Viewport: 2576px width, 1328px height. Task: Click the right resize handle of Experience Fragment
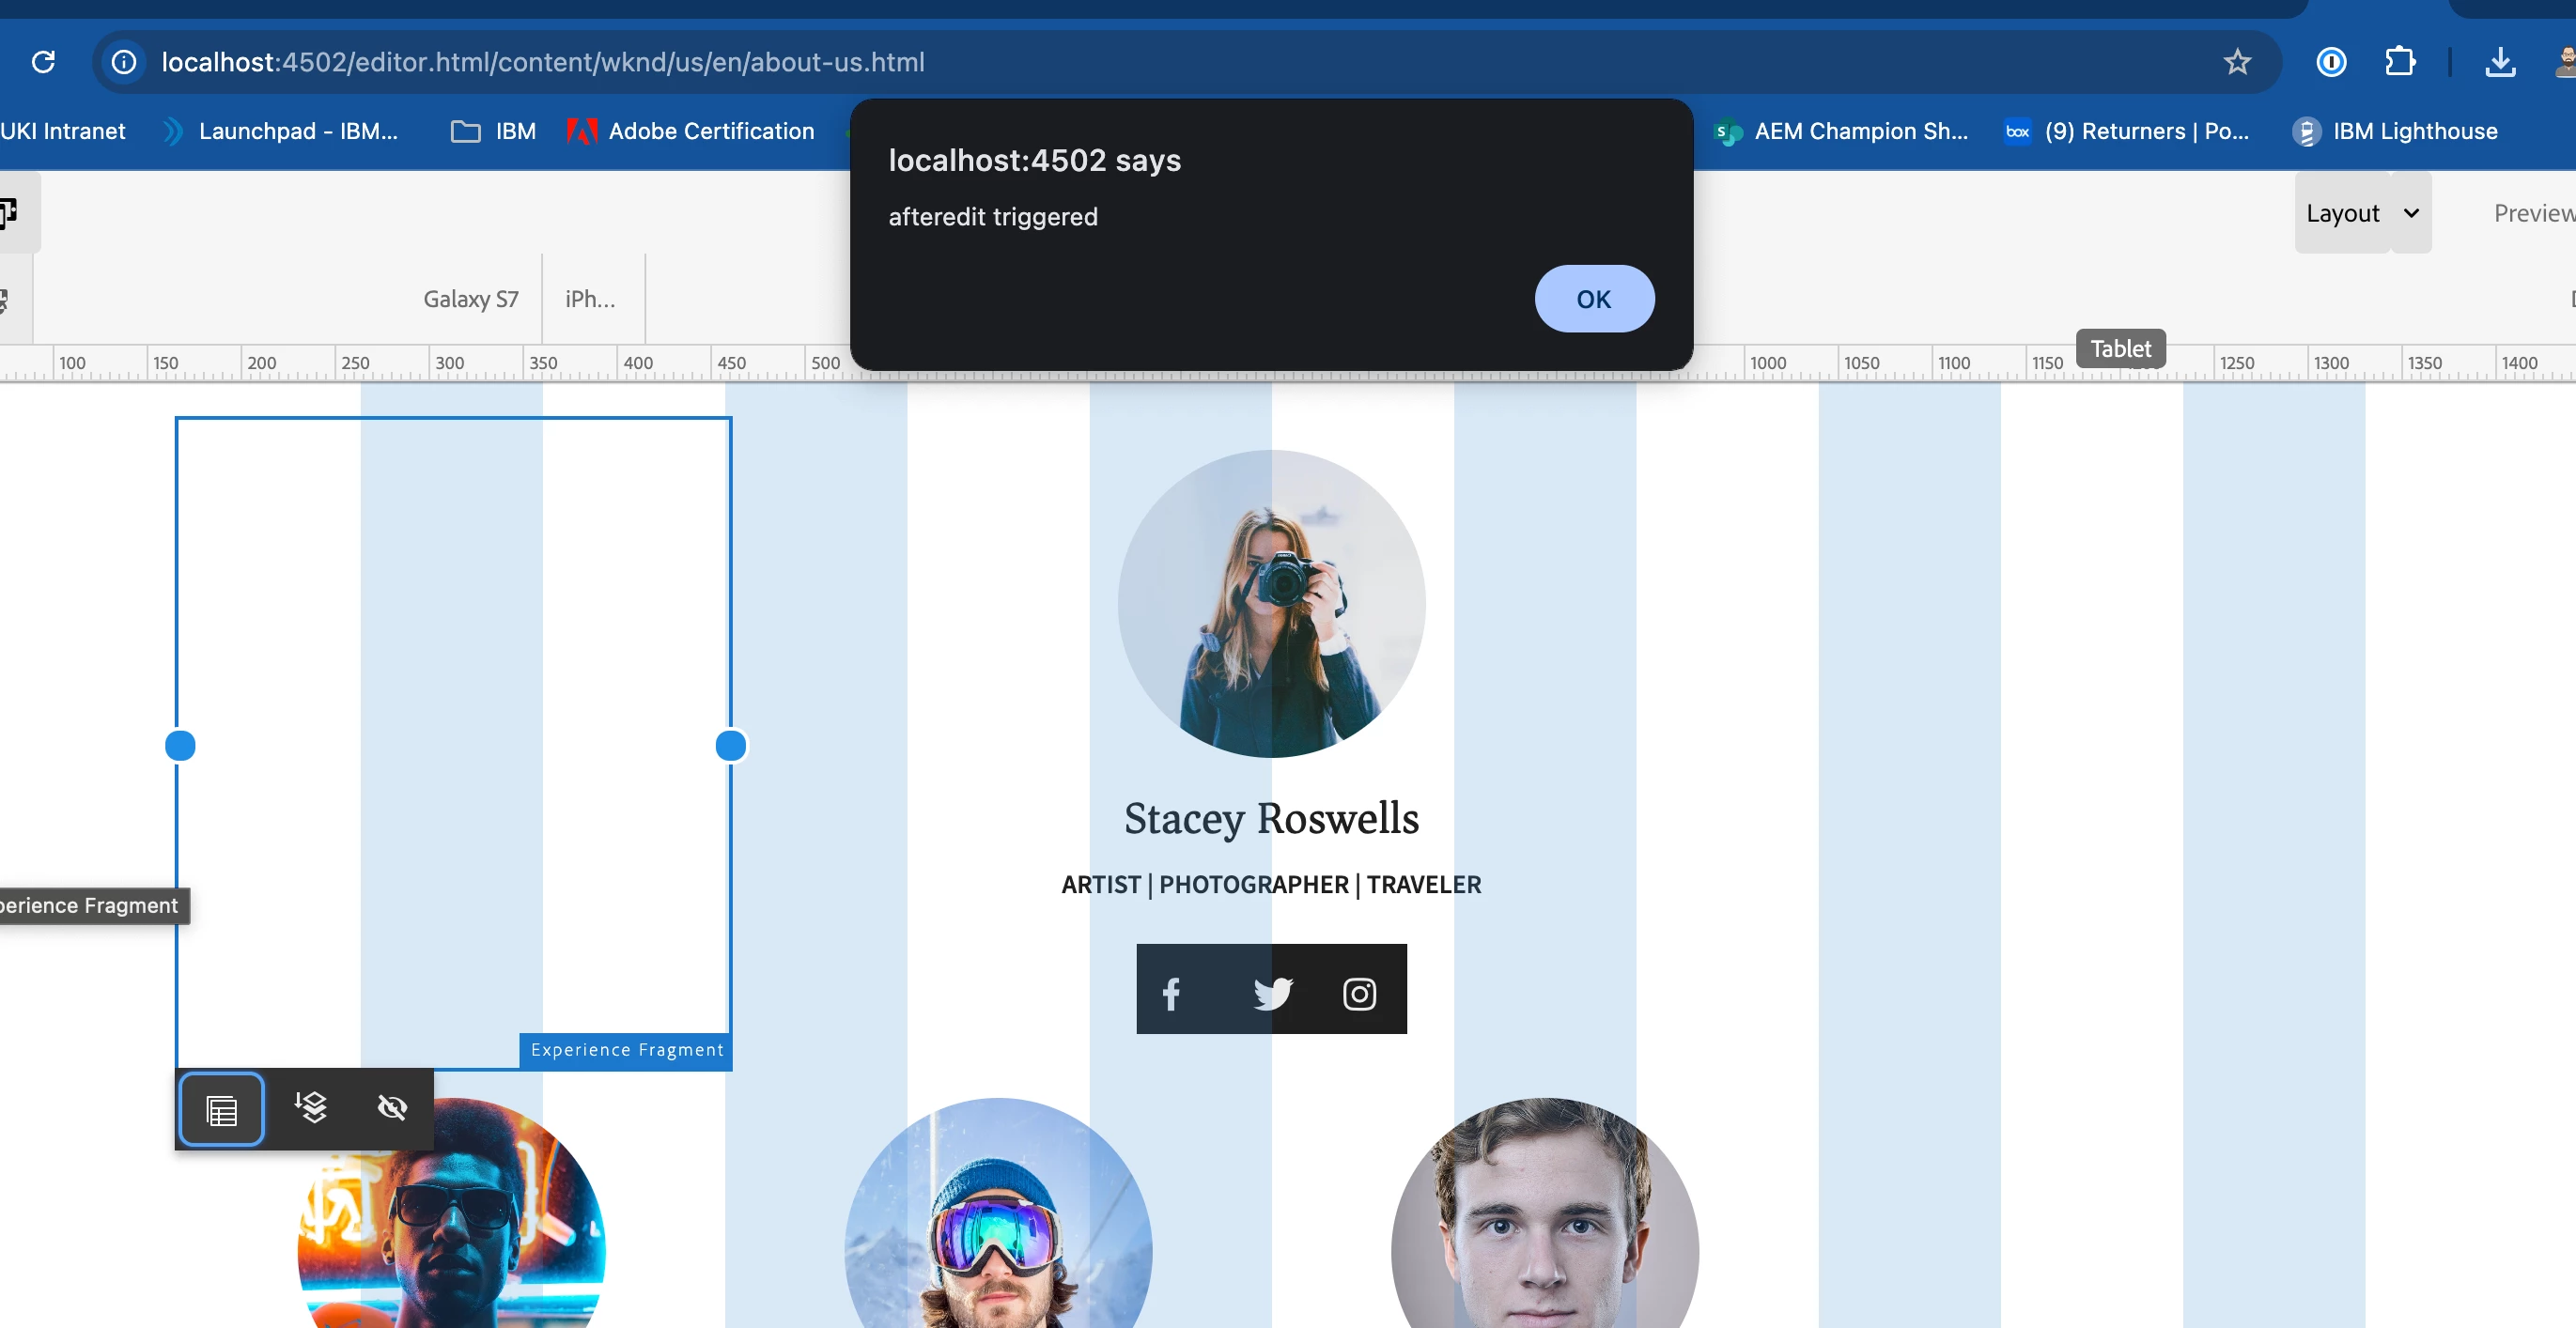point(731,745)
